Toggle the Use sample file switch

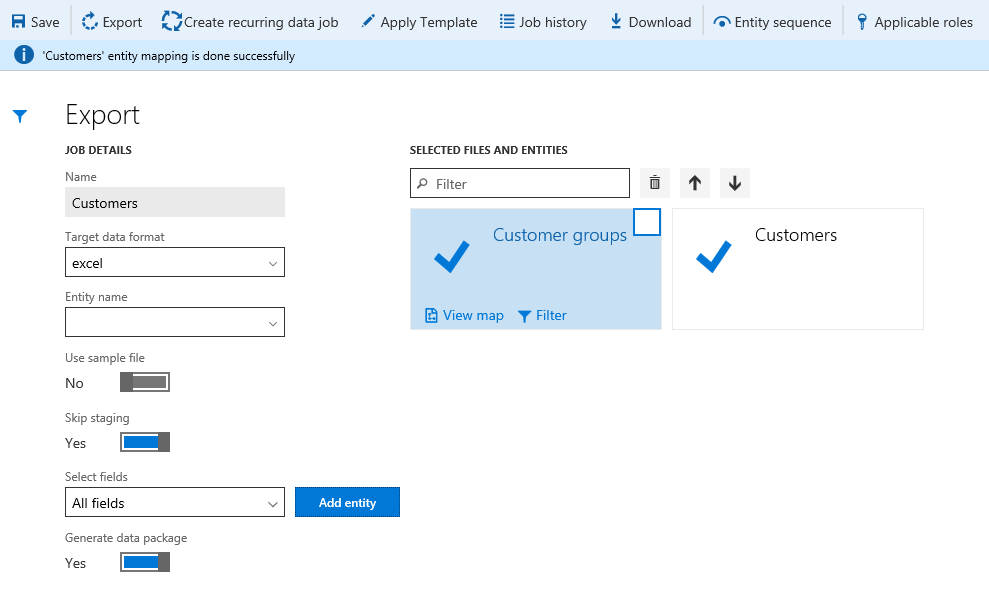[145, 382]
